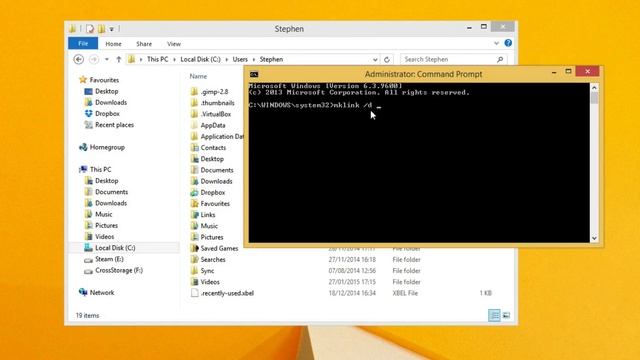This screenshot has width=640, height=360.
Task: Open Pictures under This PC
Action: (106, 225)
